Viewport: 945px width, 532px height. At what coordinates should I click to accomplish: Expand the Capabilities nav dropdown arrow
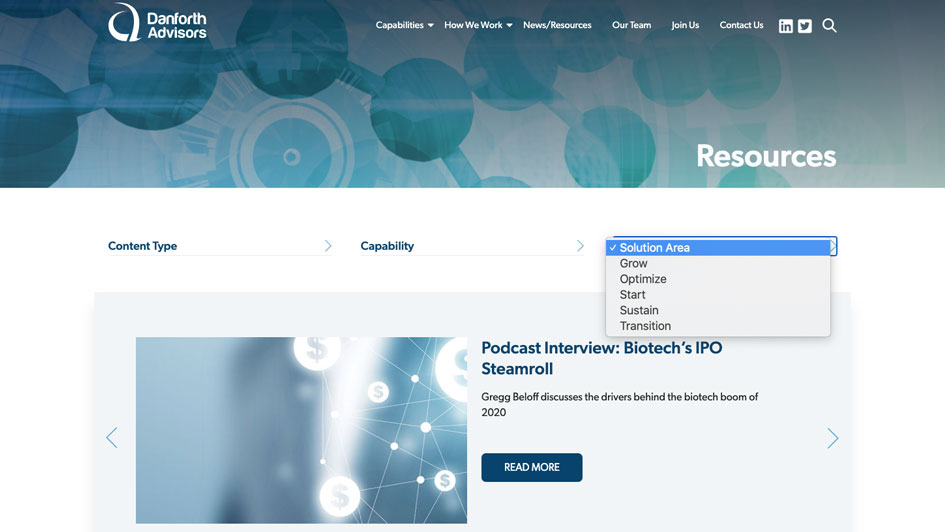430,26
